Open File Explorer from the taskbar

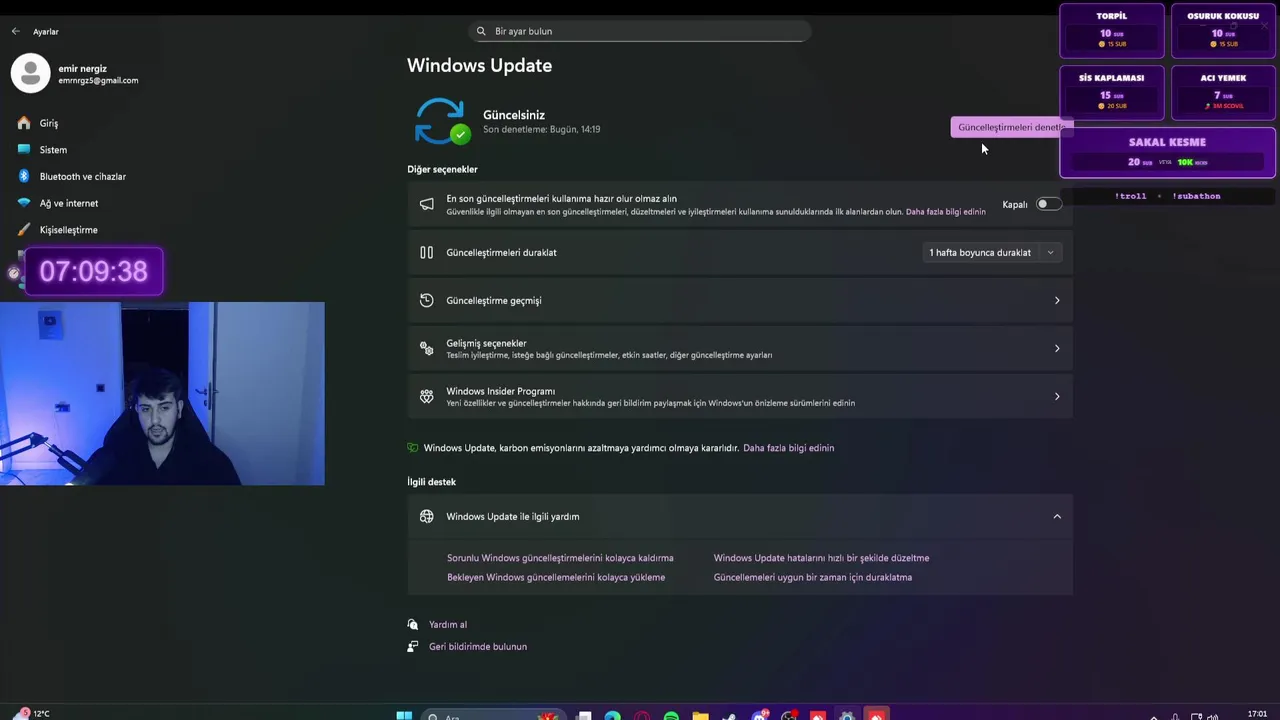700,715
